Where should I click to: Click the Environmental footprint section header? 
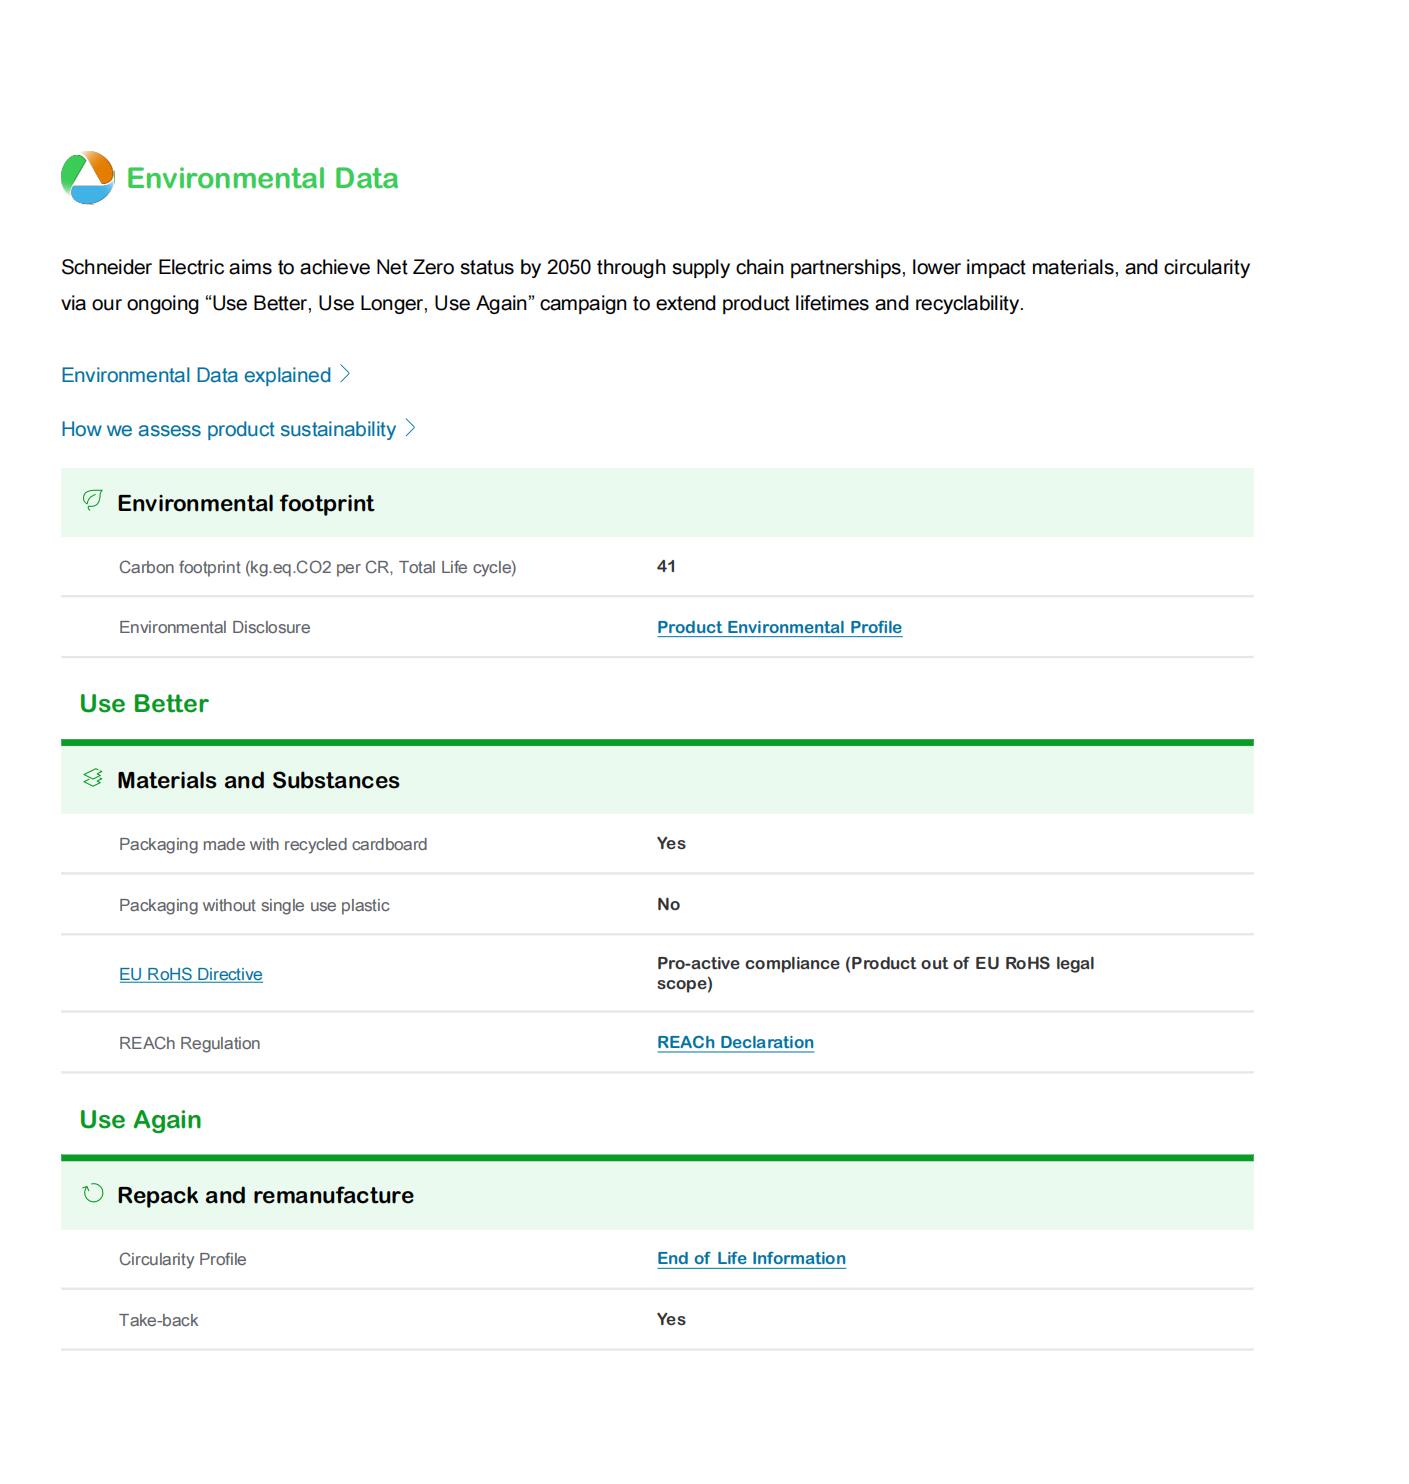click(x=245, y=503)
